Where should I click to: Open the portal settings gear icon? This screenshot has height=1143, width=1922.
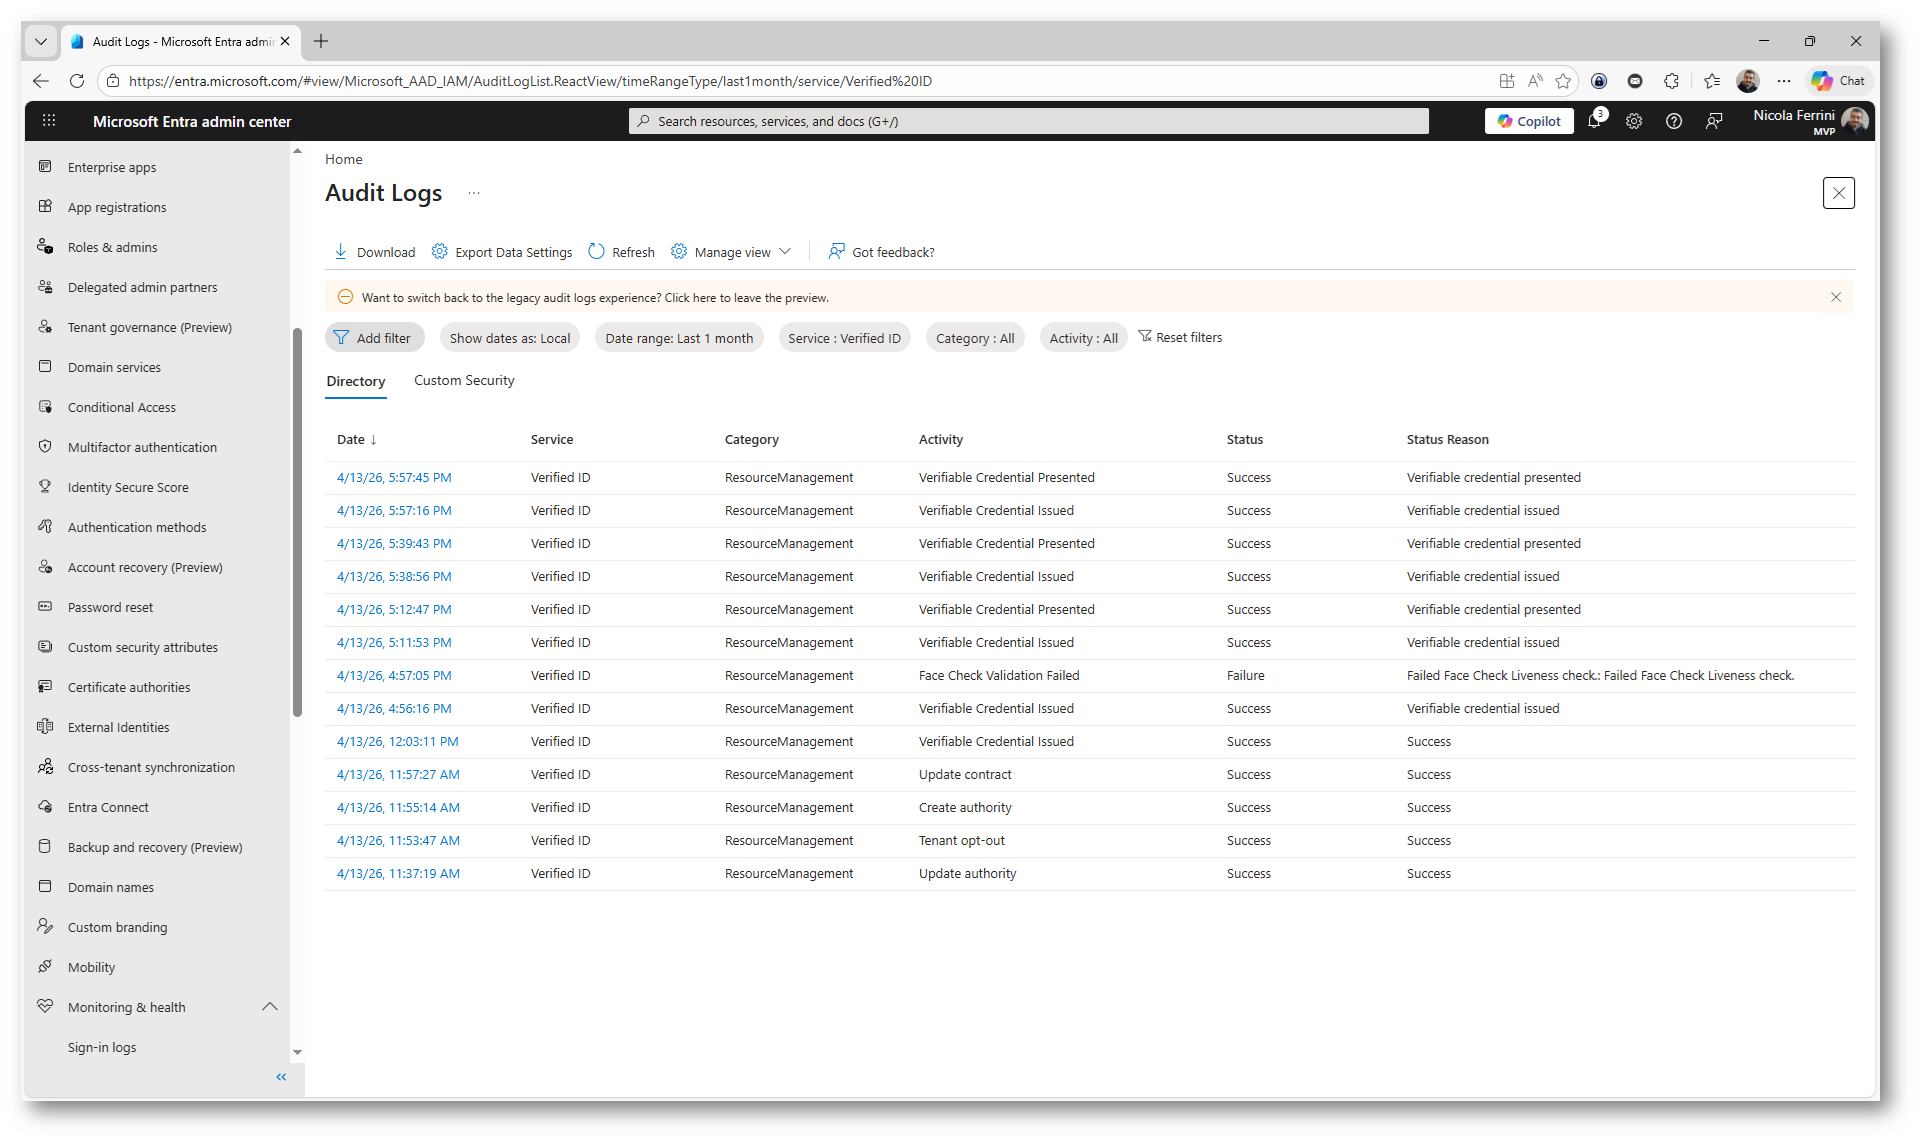[1634, 121]
